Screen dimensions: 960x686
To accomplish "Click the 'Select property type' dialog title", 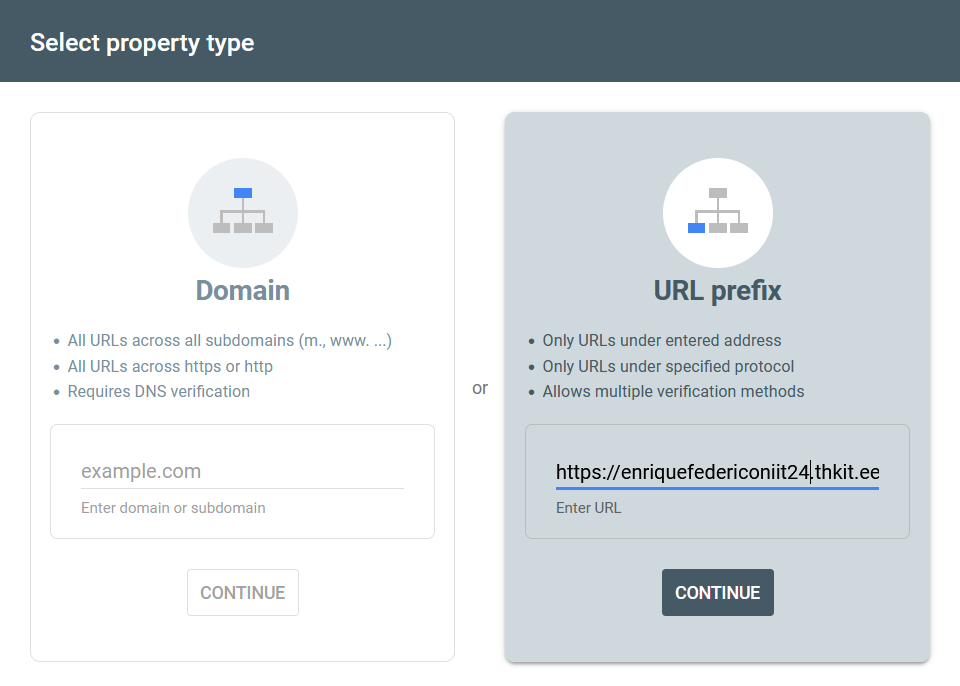I will click(x=142, y=43).
